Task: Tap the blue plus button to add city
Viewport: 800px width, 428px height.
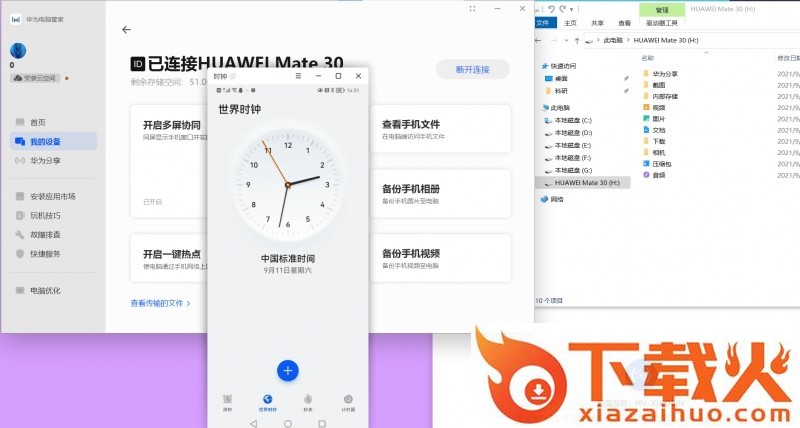Action: (288, 370)
